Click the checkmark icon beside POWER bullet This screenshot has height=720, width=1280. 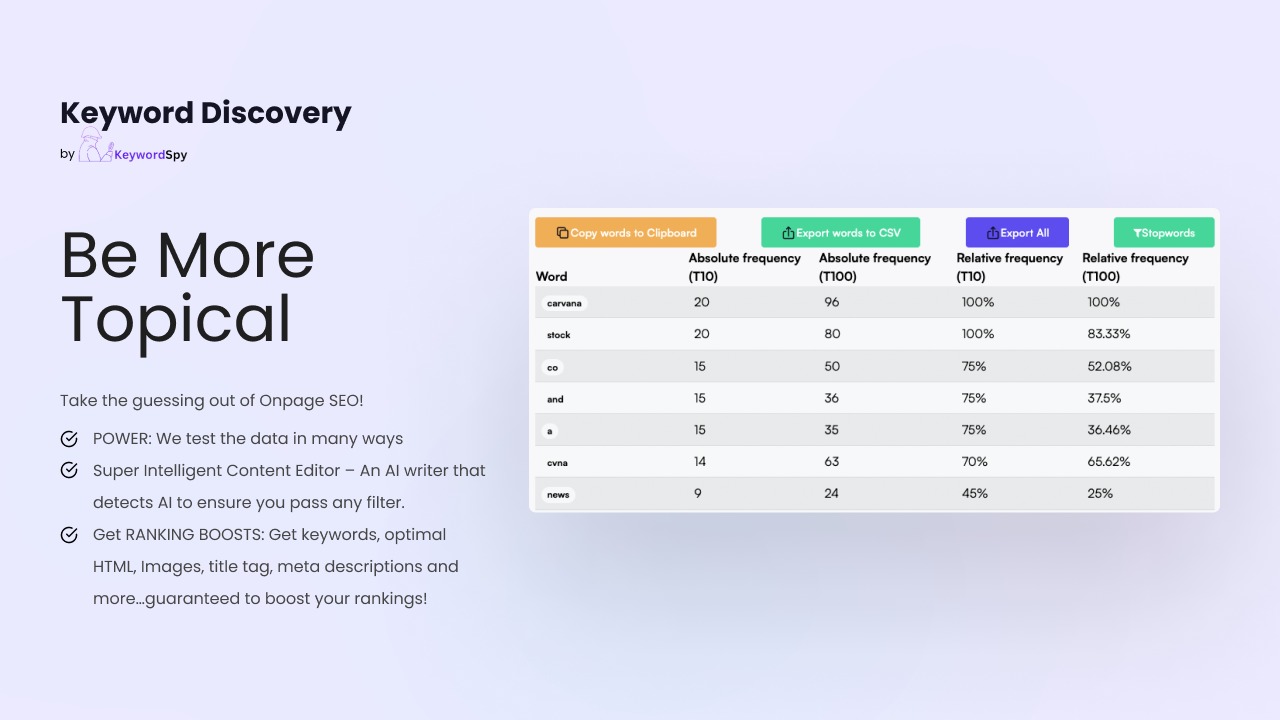click(69, 439)
